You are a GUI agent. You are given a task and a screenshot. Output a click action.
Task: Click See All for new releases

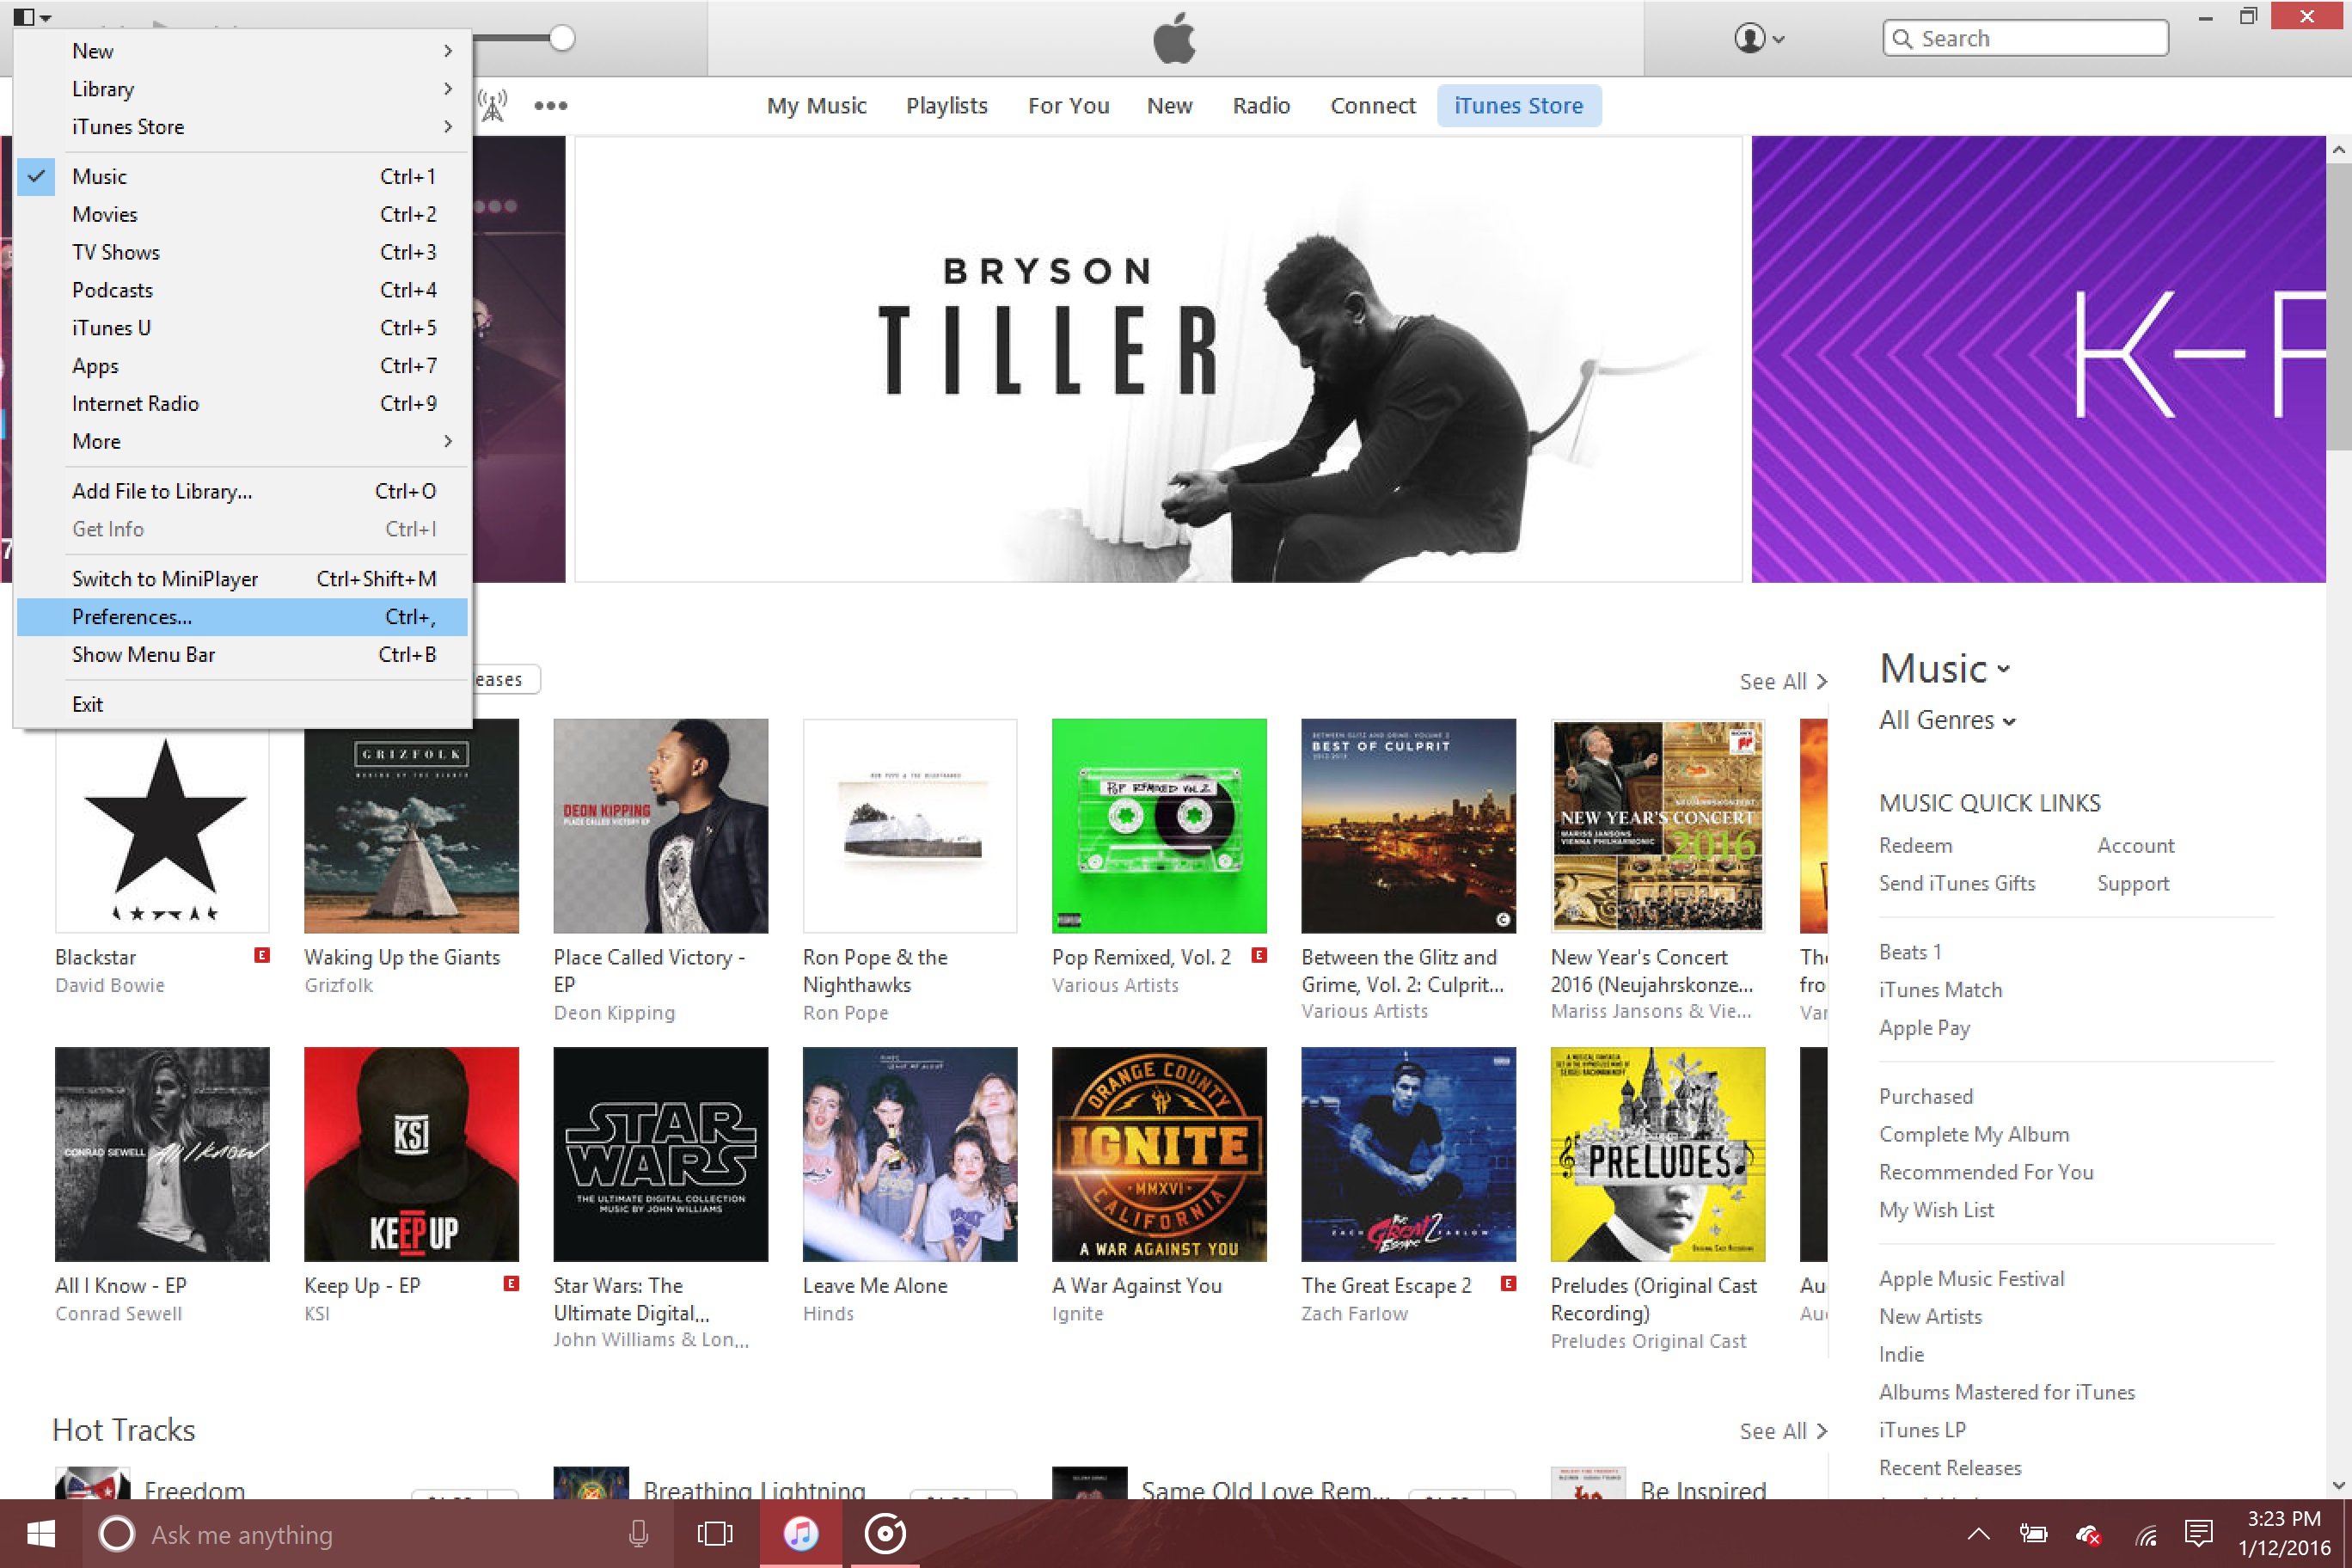pos(1783,682)
